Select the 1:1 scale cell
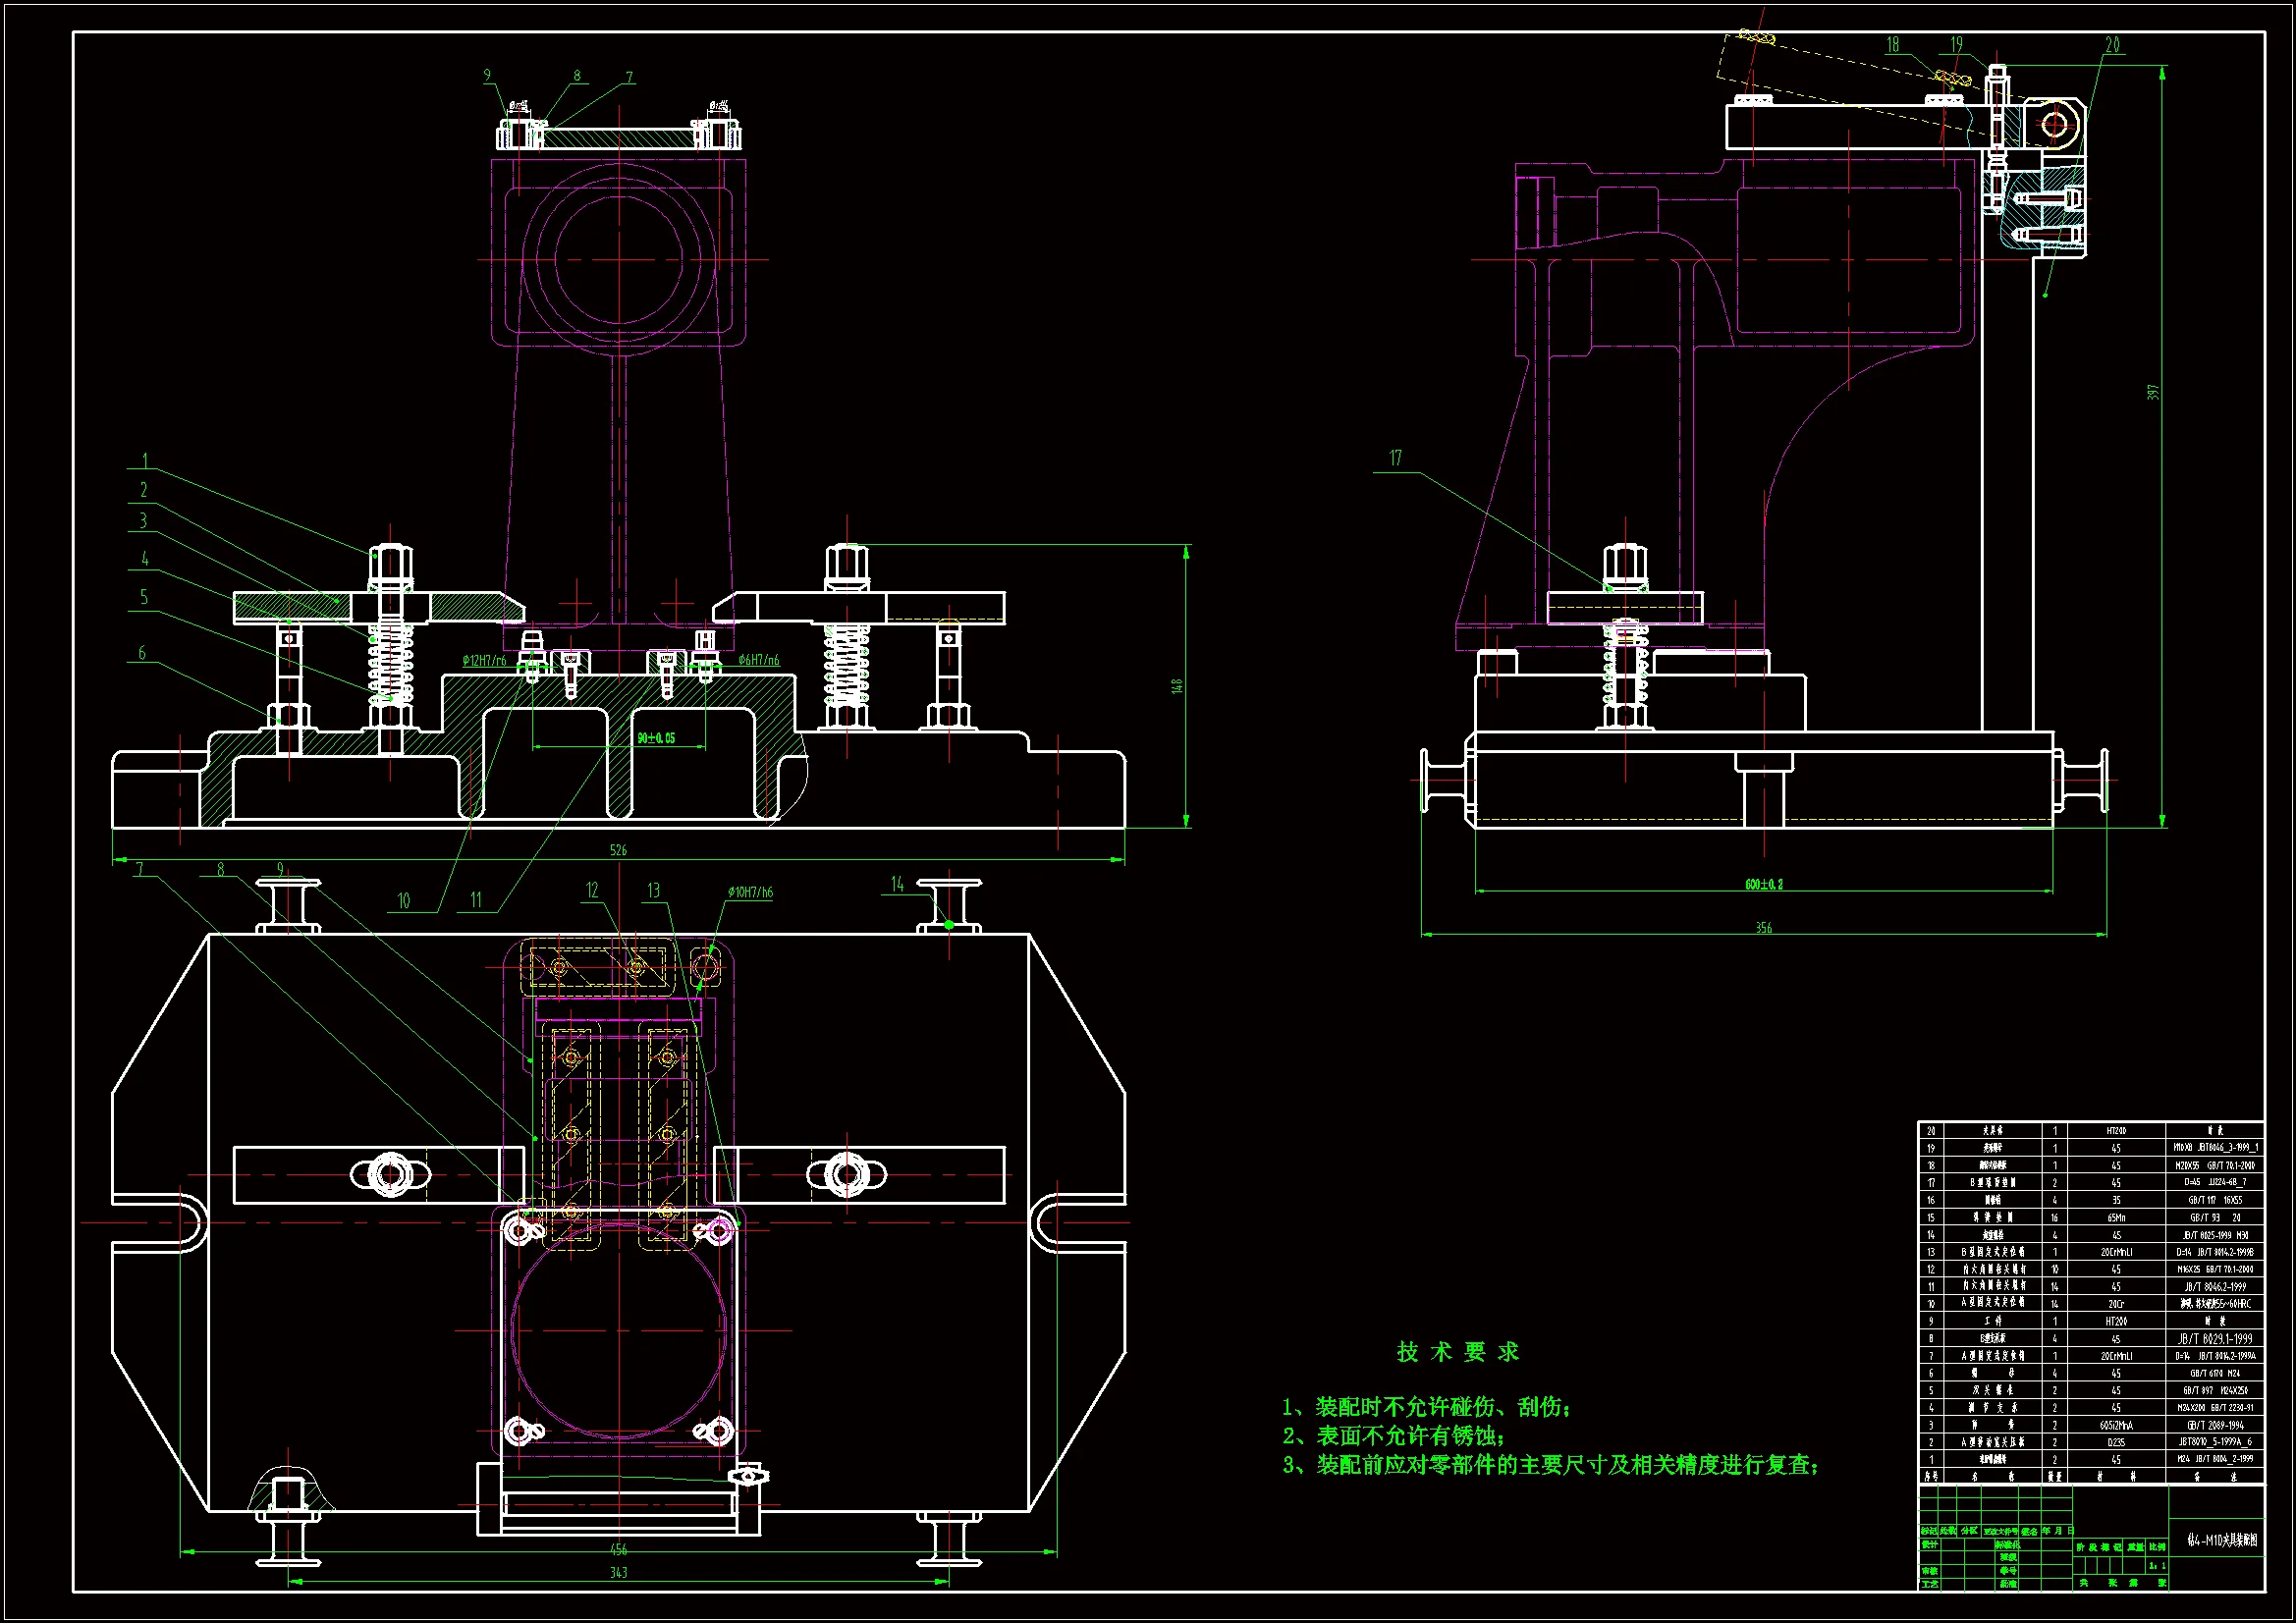This screenshot has height=1623, width=2296. tap(2157, 1566)
